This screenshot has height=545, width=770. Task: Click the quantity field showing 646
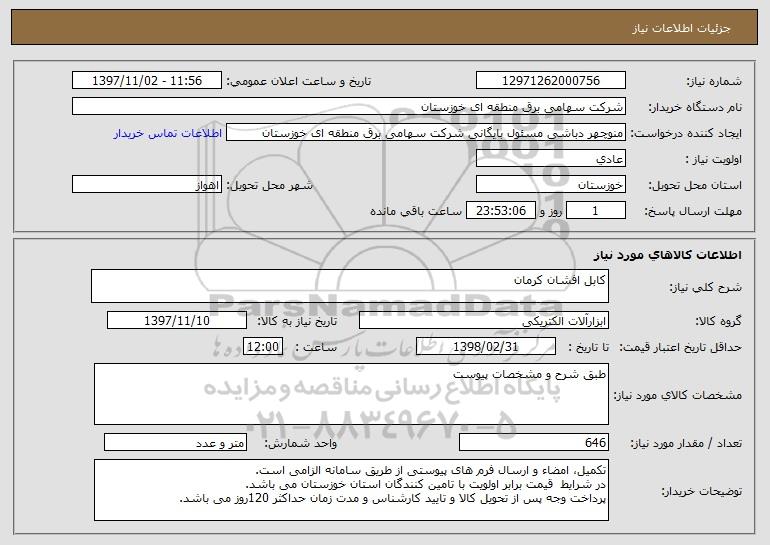[534, 442]
